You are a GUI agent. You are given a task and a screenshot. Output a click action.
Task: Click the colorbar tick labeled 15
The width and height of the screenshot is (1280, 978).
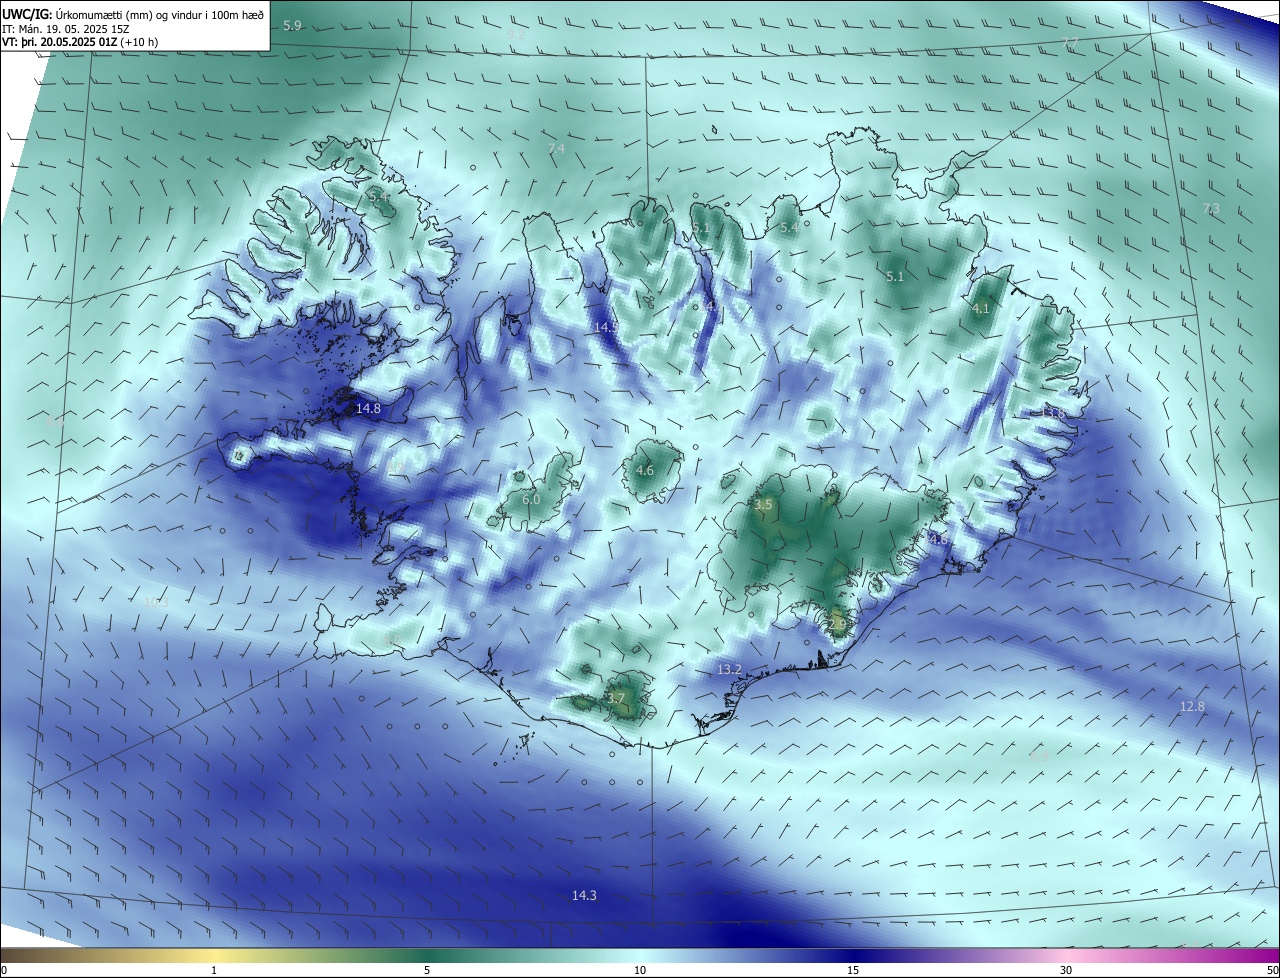(x=853, y=970)
